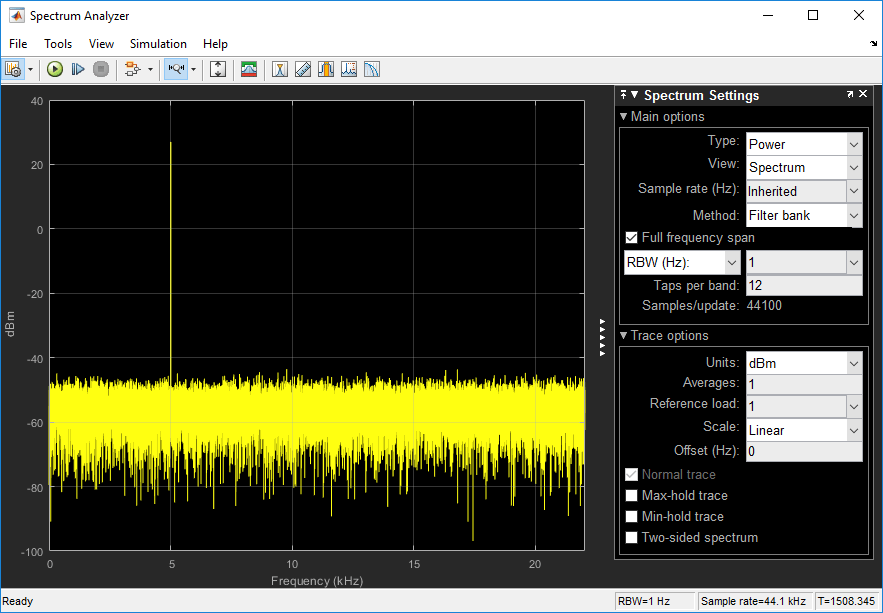Open the Tools menu
The height and width of the screenshot is (613, 883).
coord(58,44)
